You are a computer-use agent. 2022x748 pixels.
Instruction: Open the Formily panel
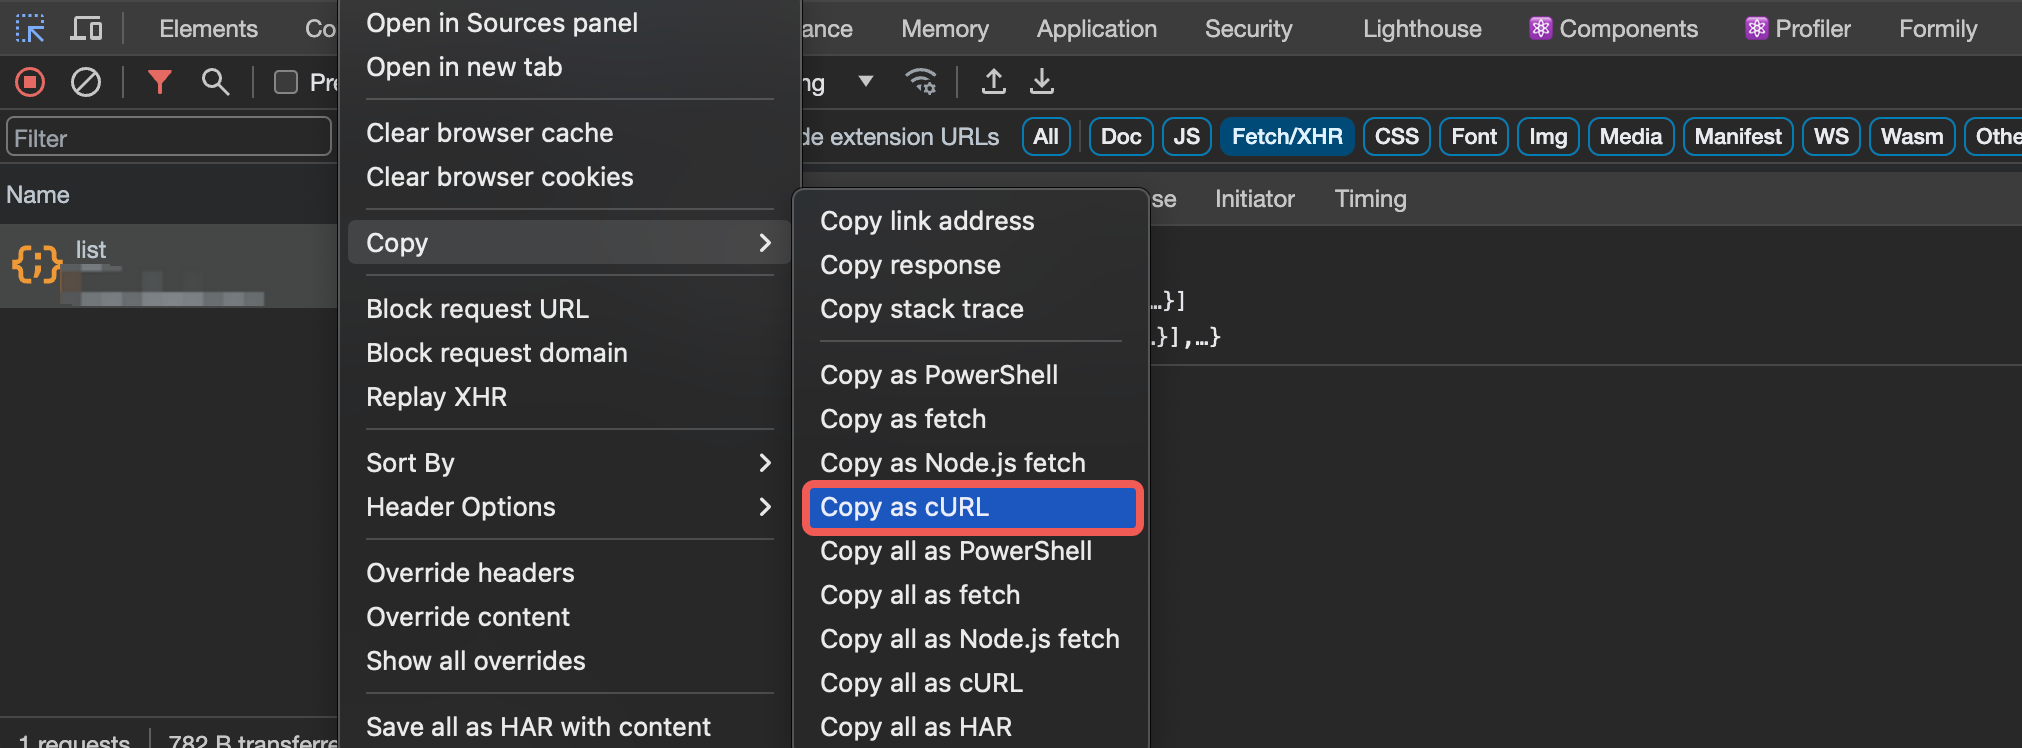(1938, 29)
